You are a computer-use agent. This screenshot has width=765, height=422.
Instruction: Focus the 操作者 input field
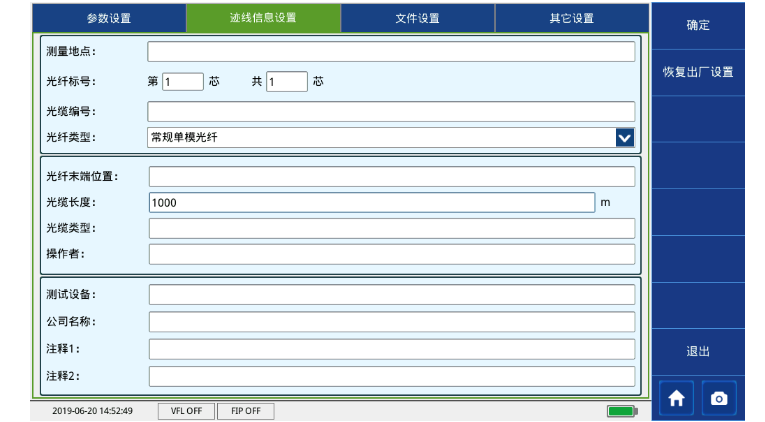[392, 254]
